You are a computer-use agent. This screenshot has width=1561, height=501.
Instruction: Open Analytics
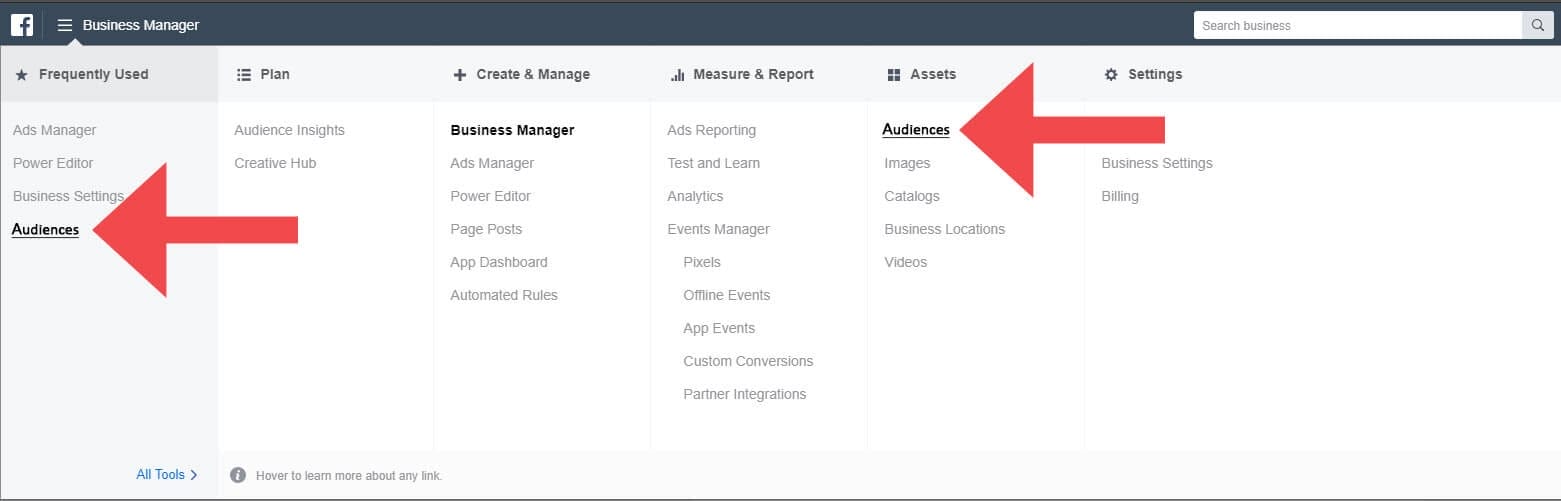point(695,196)
